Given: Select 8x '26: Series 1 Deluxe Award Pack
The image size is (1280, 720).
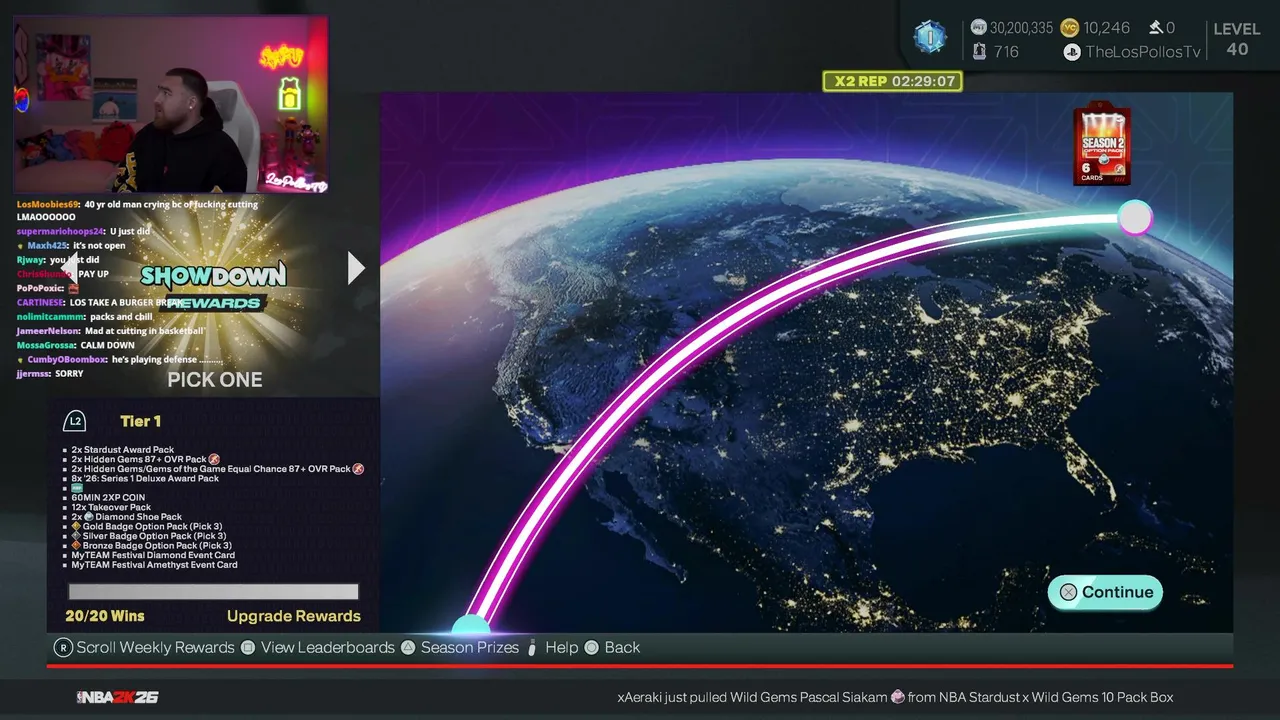Looking at the screenshot, I should [145, 478].
